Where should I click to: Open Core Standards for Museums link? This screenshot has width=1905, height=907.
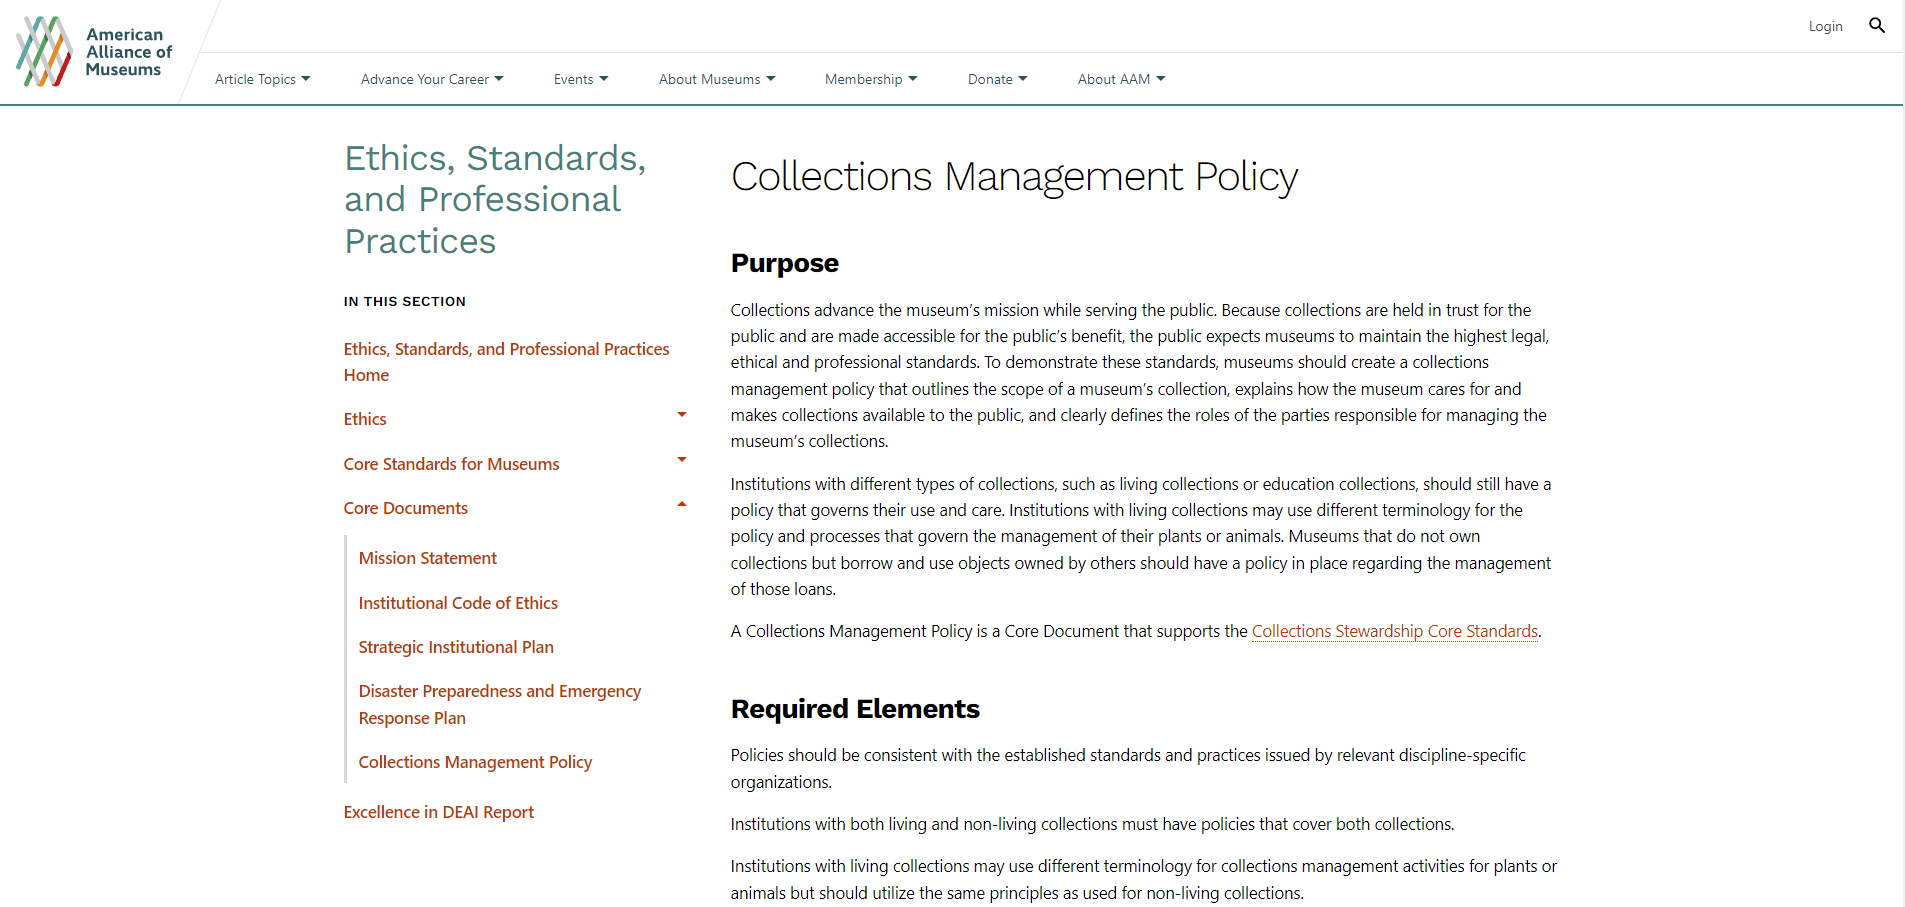tap(451, 464)
